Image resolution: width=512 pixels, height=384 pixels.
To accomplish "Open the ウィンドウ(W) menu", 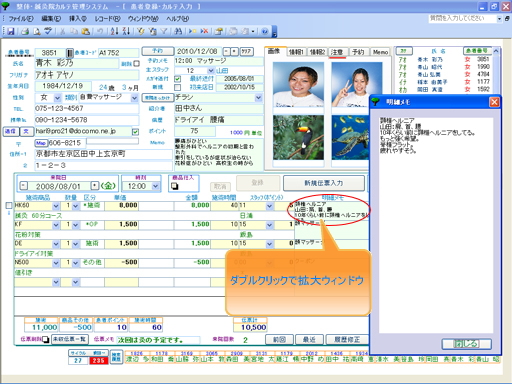I will coord(143,19).
